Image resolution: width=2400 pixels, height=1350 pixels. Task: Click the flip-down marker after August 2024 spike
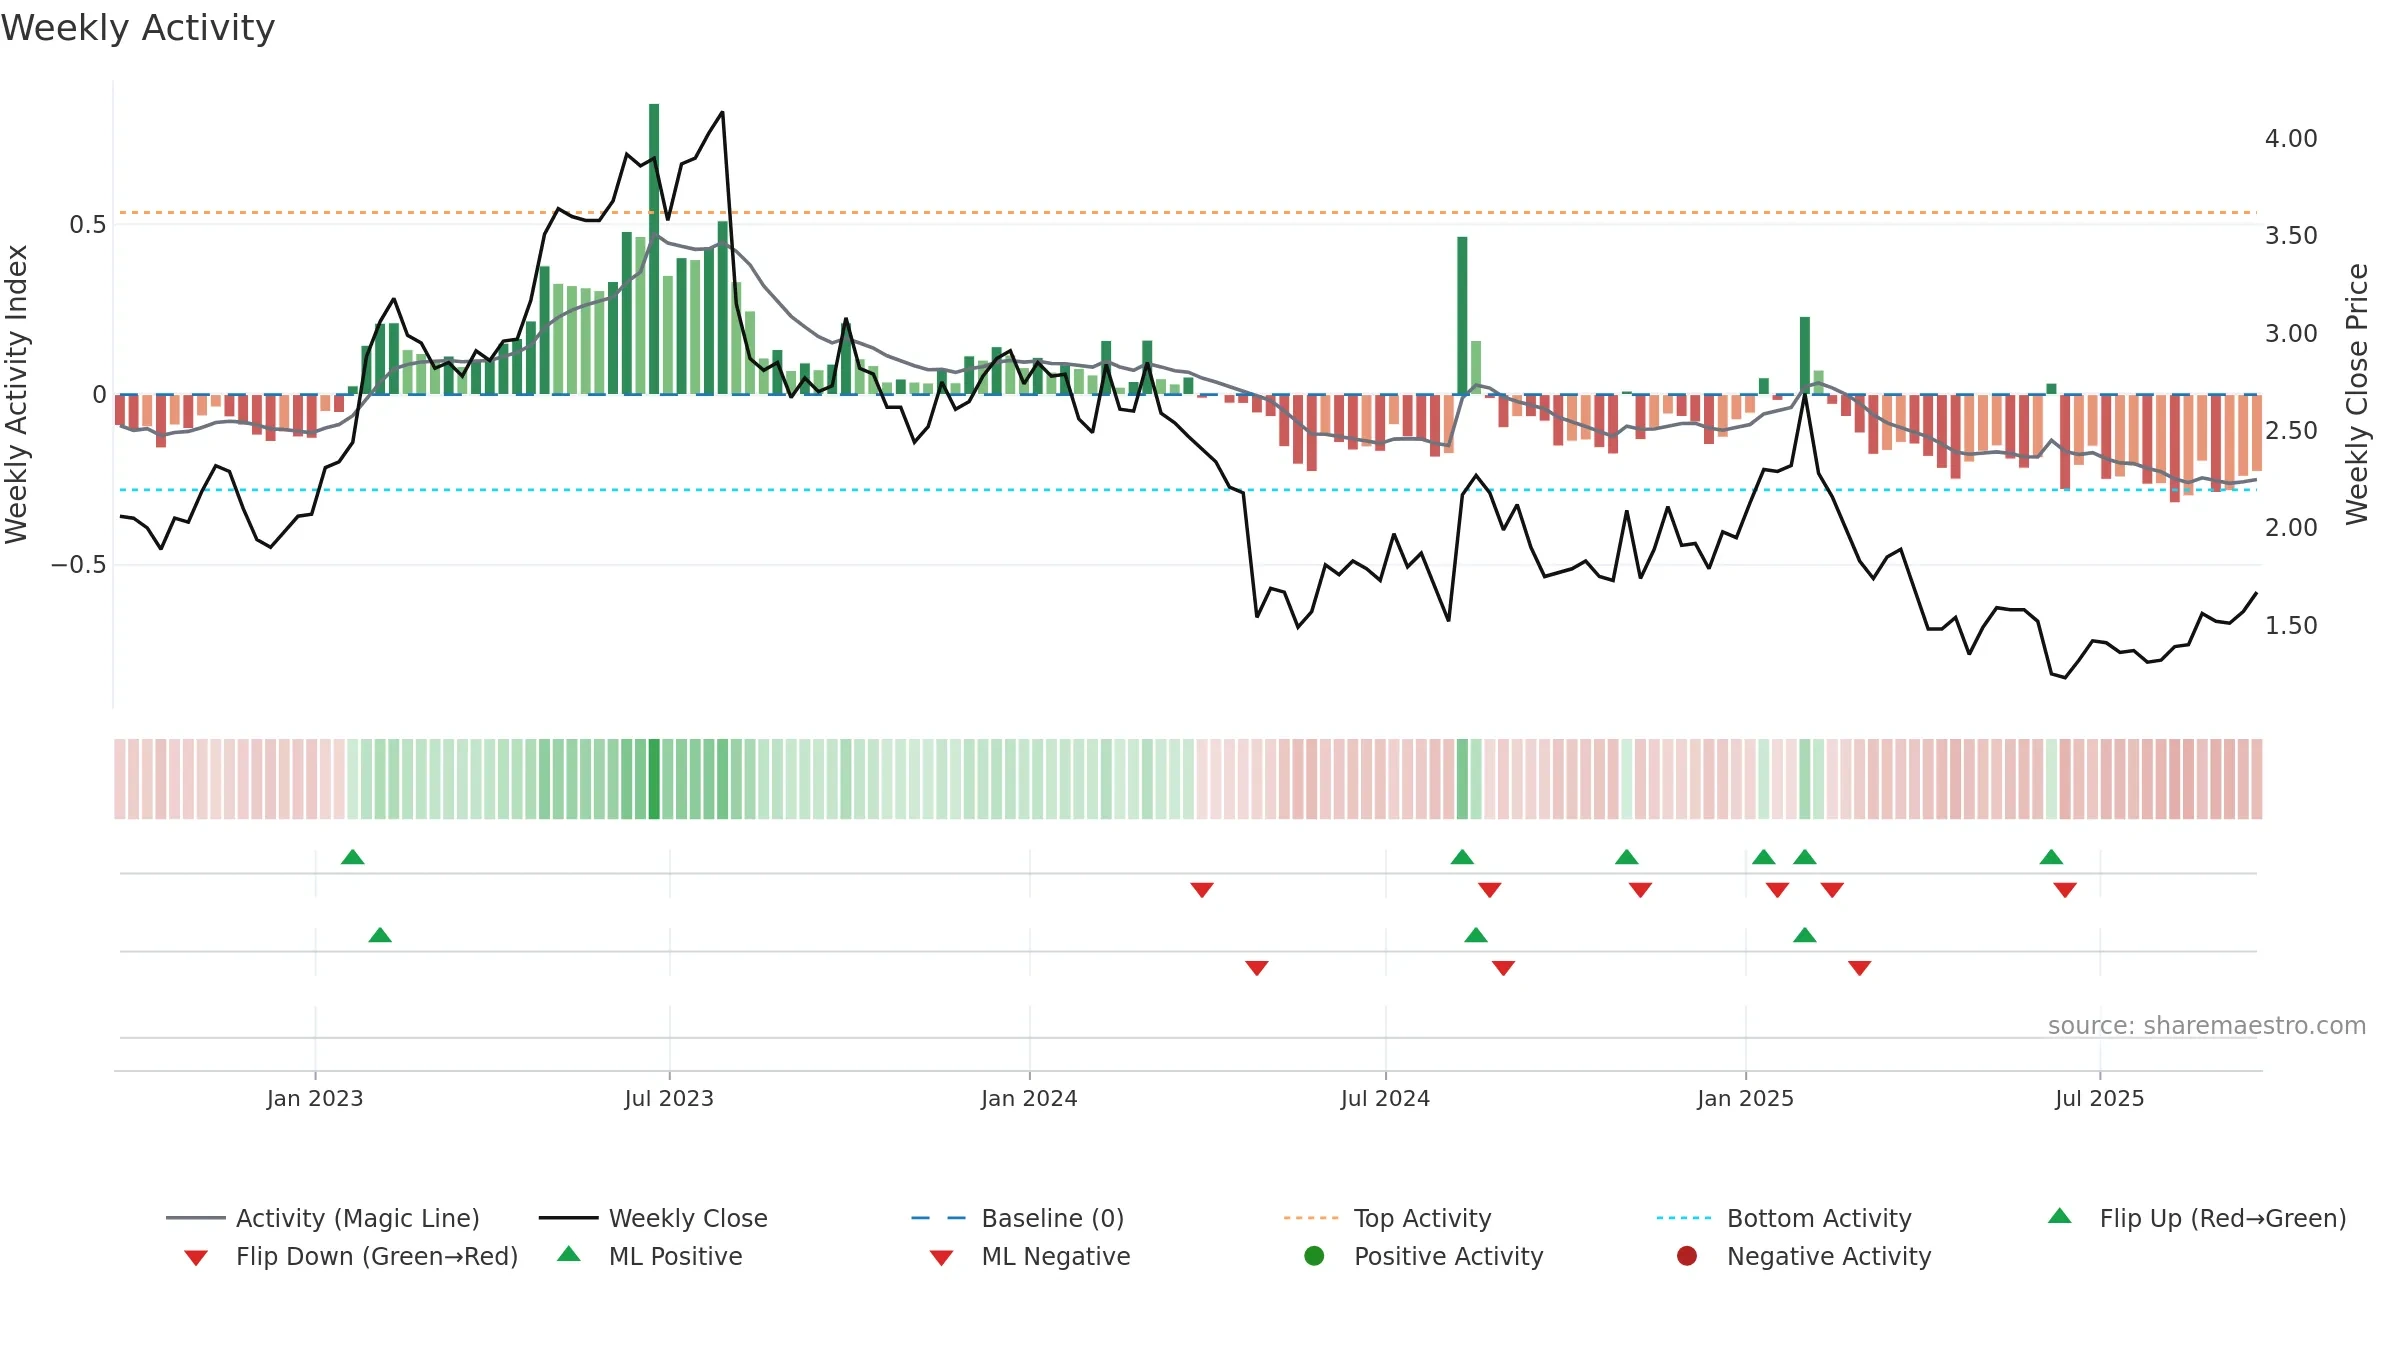point(1490,890)
